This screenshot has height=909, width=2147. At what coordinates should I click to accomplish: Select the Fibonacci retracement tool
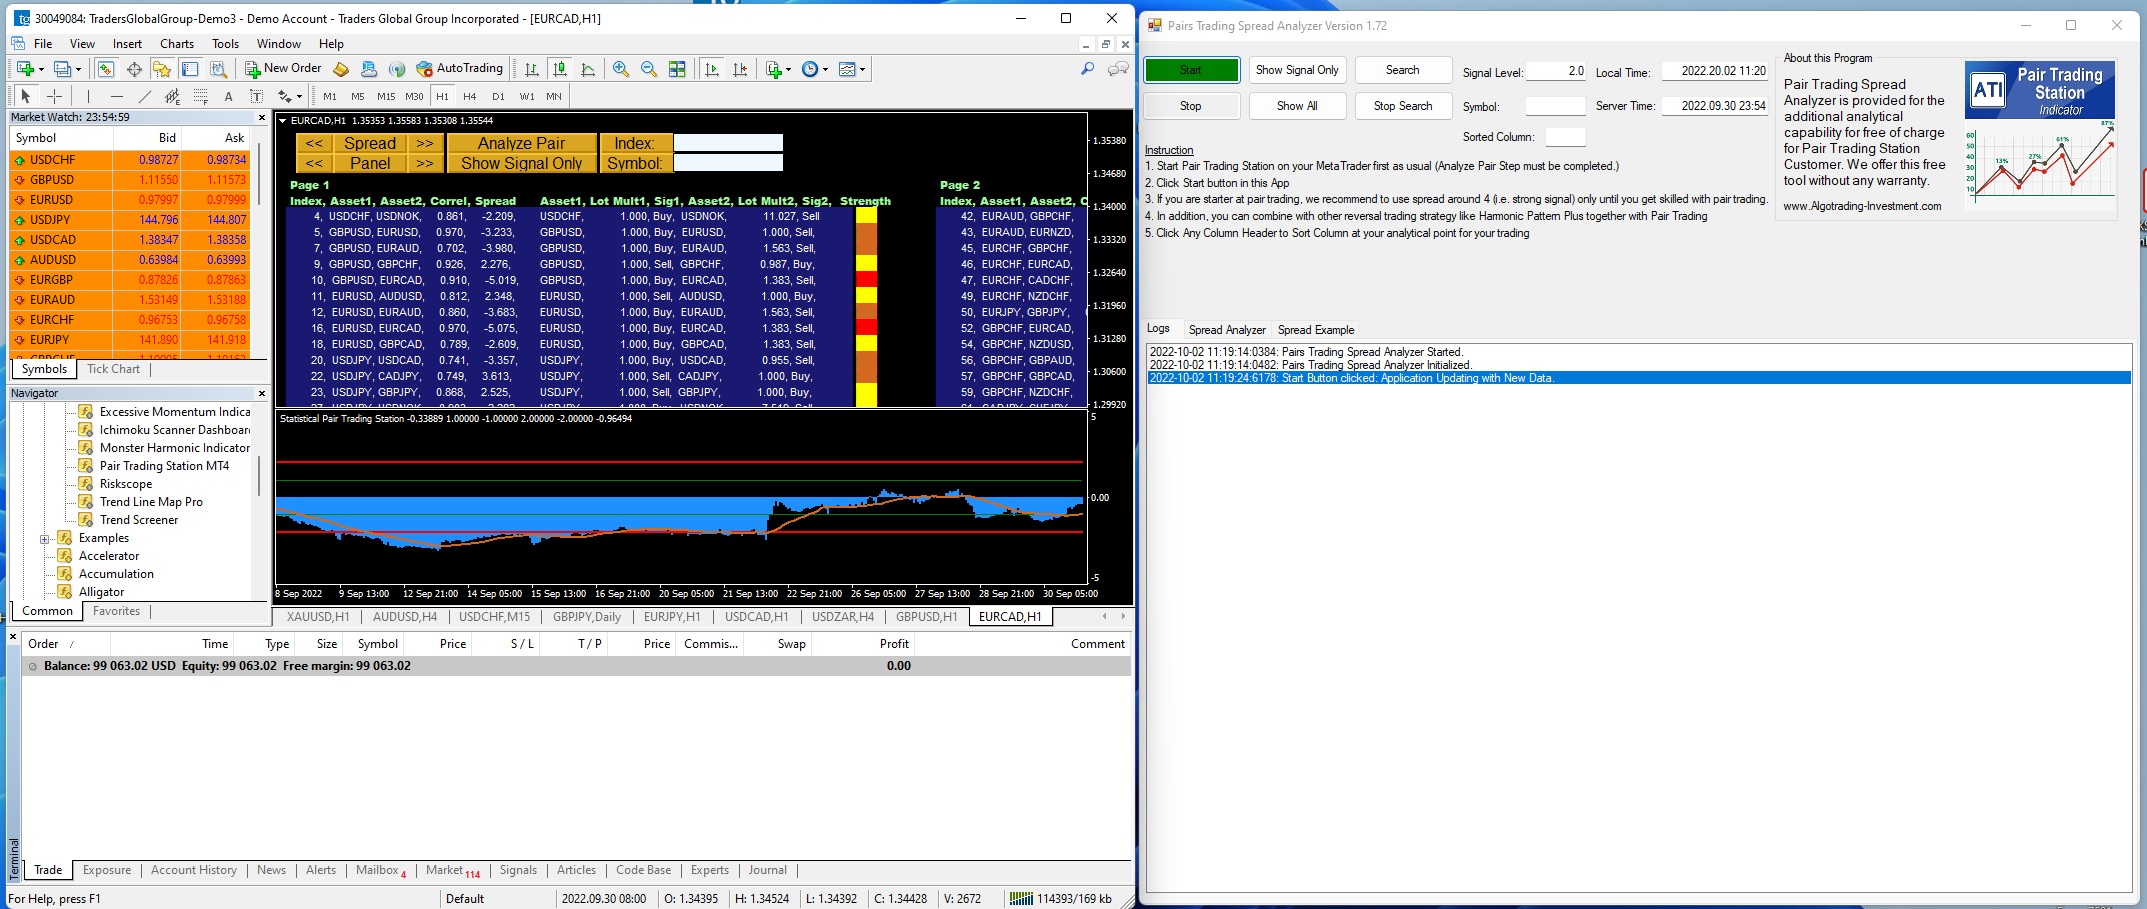pyautogui.click(x=201, y=96)
